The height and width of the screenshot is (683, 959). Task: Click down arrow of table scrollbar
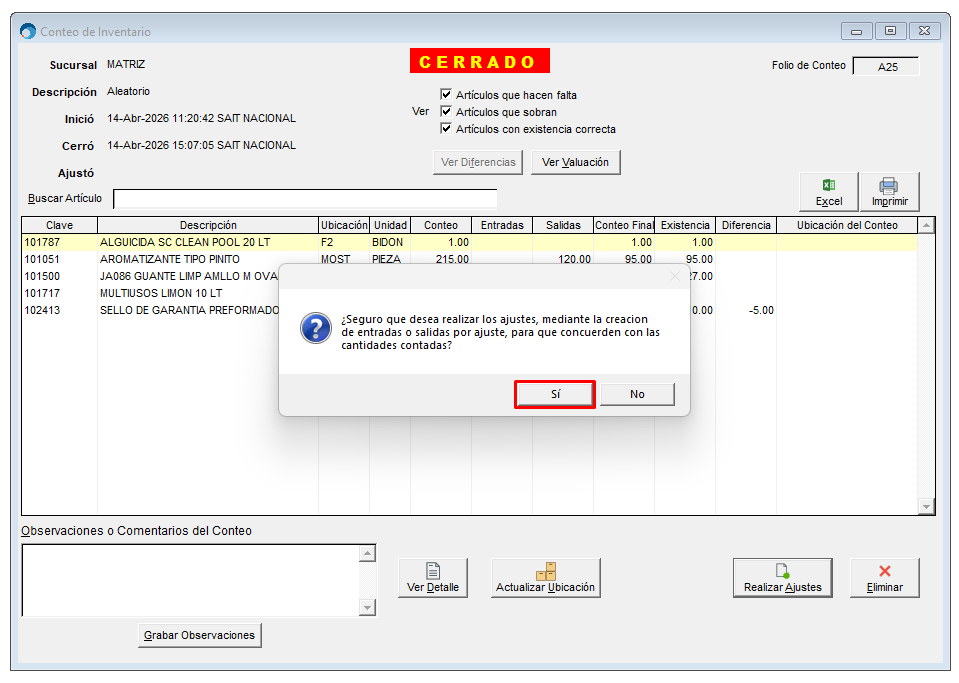point(926,507)
